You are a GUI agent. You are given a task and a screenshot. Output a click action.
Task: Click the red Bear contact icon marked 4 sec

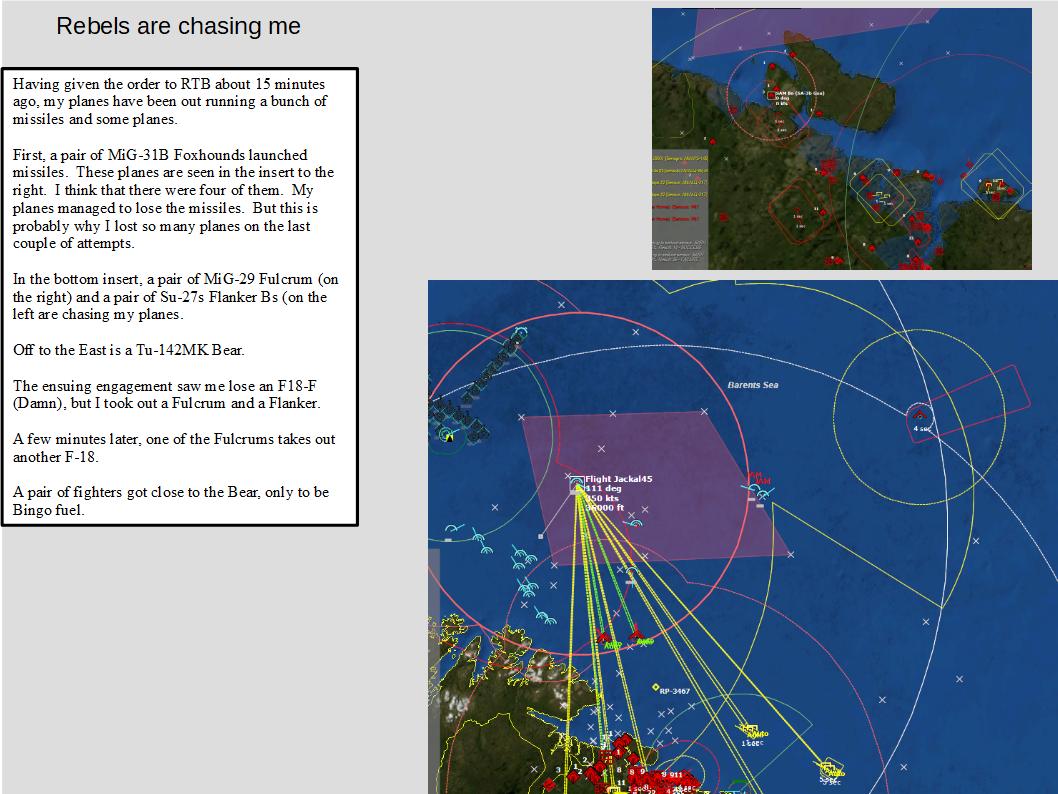click(919, 415)
